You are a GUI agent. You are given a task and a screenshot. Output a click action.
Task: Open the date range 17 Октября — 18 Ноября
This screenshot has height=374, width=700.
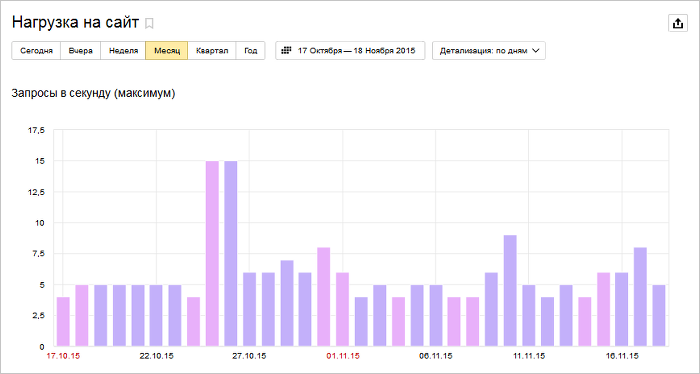[350, 50]
